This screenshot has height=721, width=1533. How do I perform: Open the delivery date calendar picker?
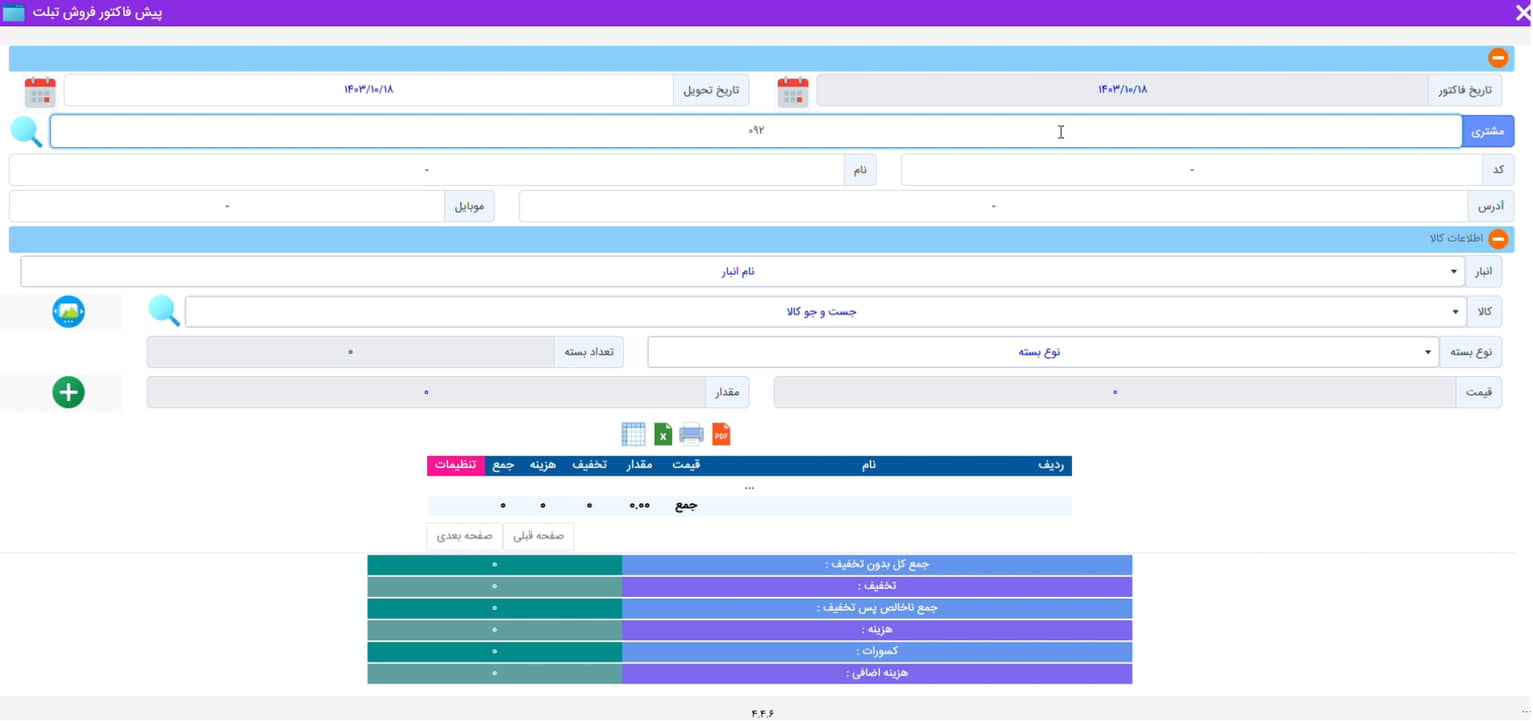[40, 91]
